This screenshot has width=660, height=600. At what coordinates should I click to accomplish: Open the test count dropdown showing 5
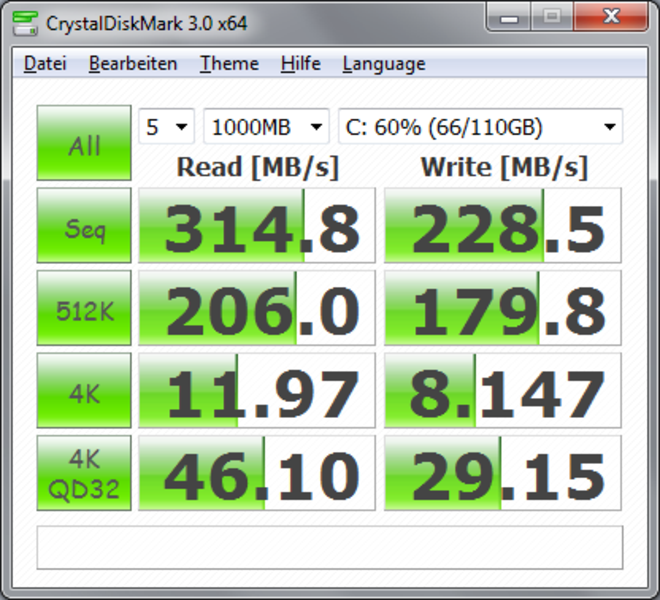point(167,126)
